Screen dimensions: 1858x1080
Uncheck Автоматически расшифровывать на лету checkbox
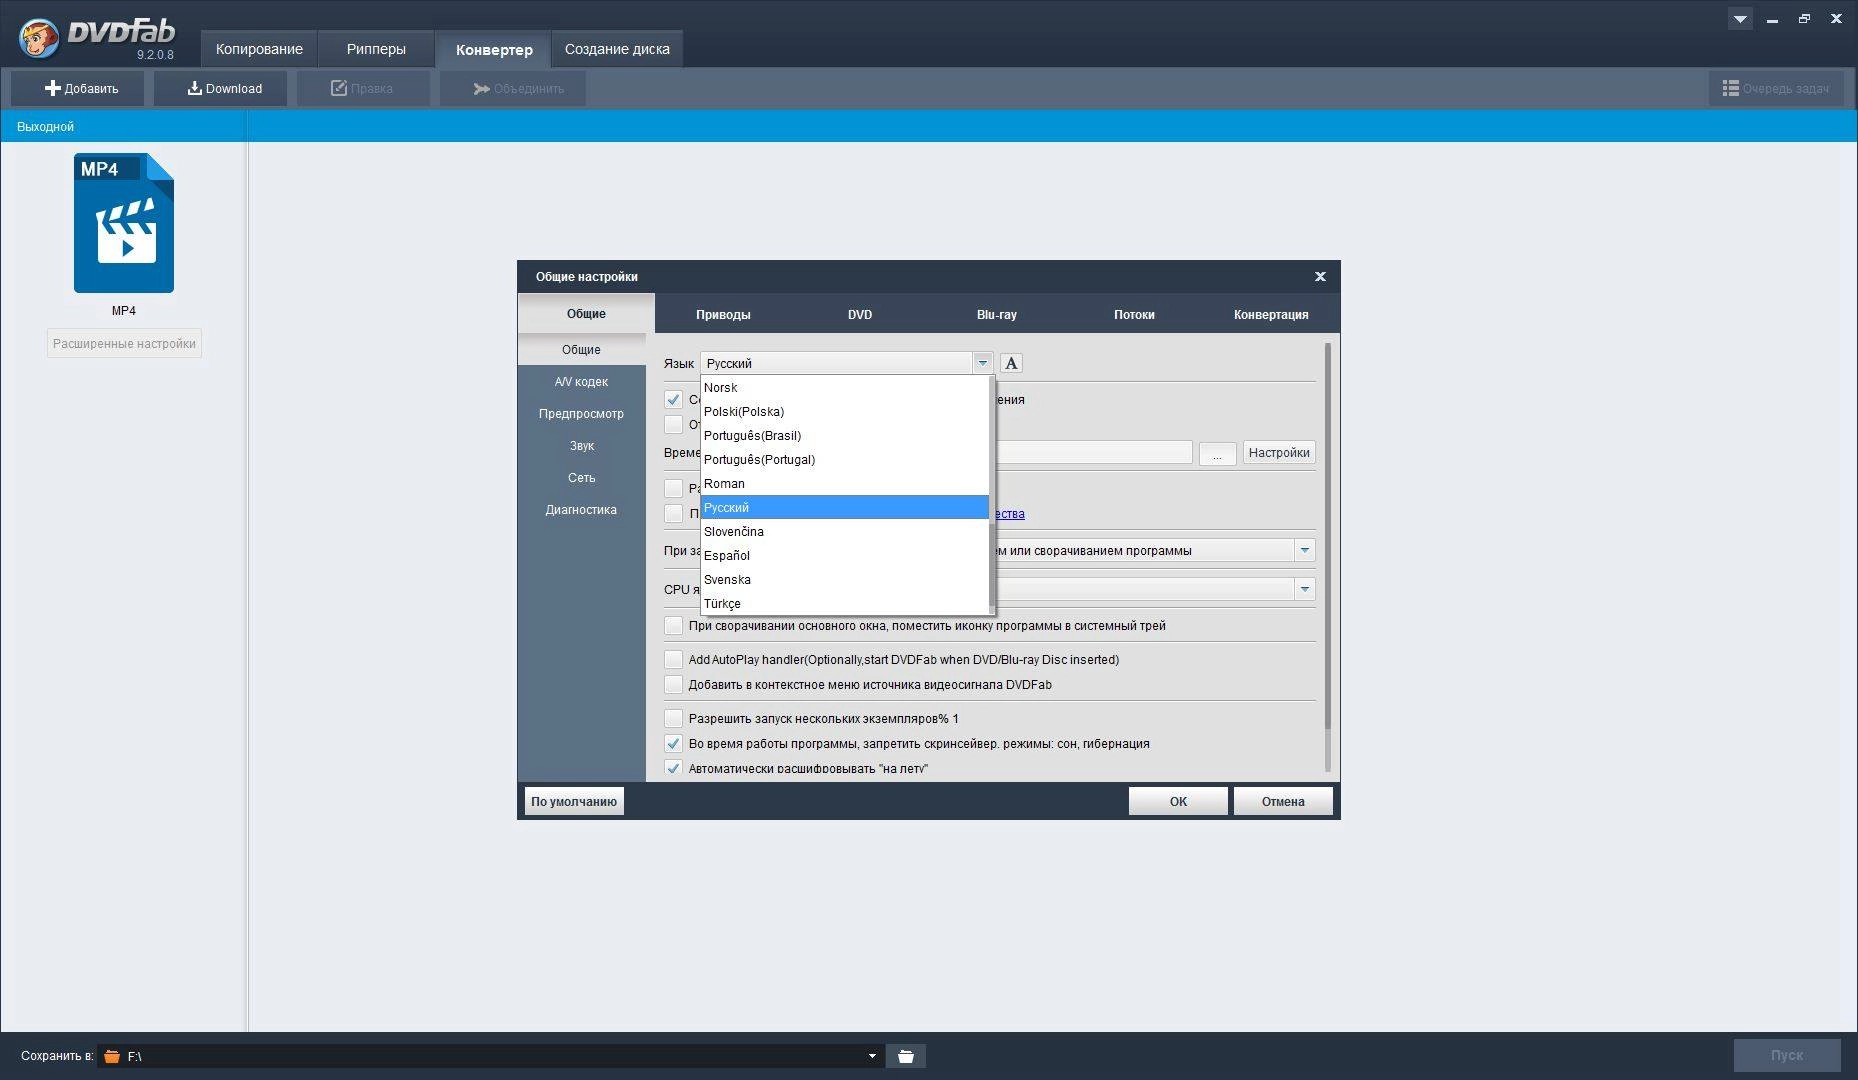tap(674, 768)
